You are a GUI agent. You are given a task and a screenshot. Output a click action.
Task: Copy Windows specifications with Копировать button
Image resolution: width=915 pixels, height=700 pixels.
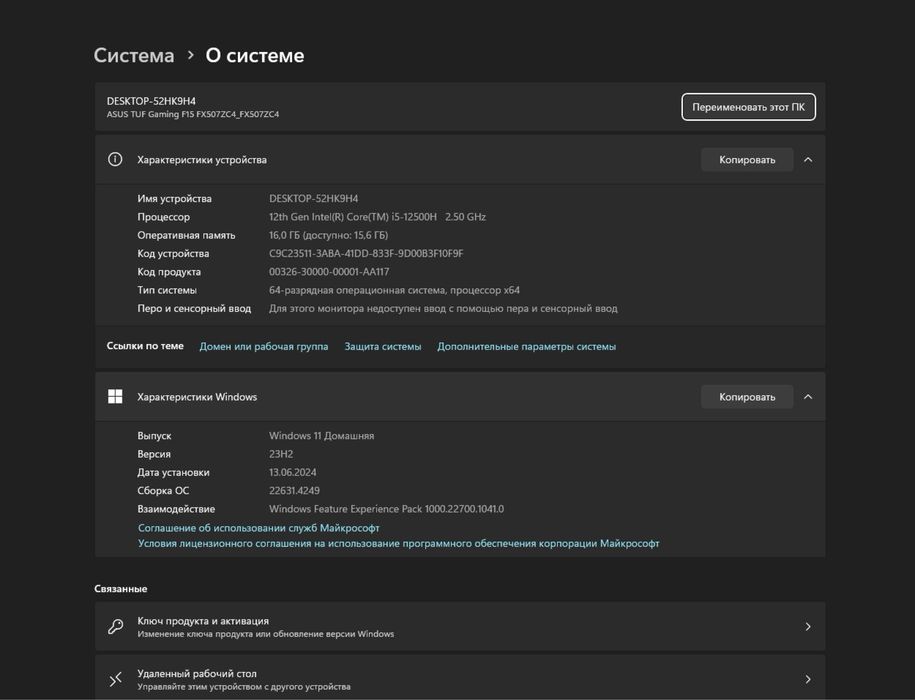[747, 397]
